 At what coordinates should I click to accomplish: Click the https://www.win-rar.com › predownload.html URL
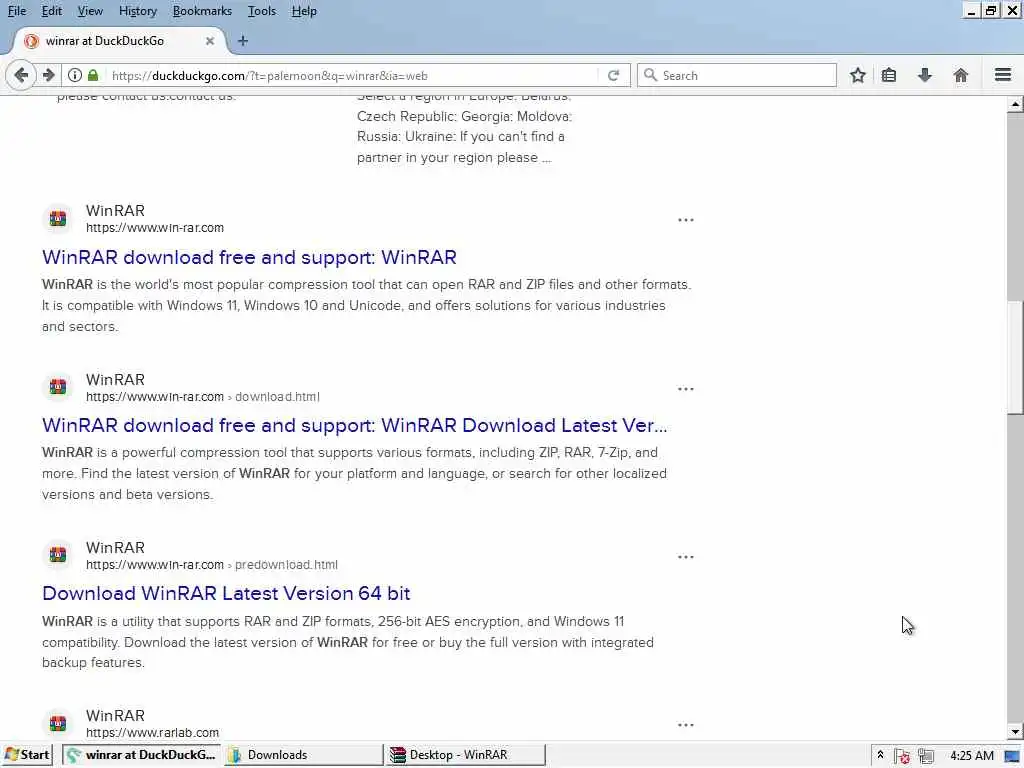pyautogui.click(x=212, y=565)
